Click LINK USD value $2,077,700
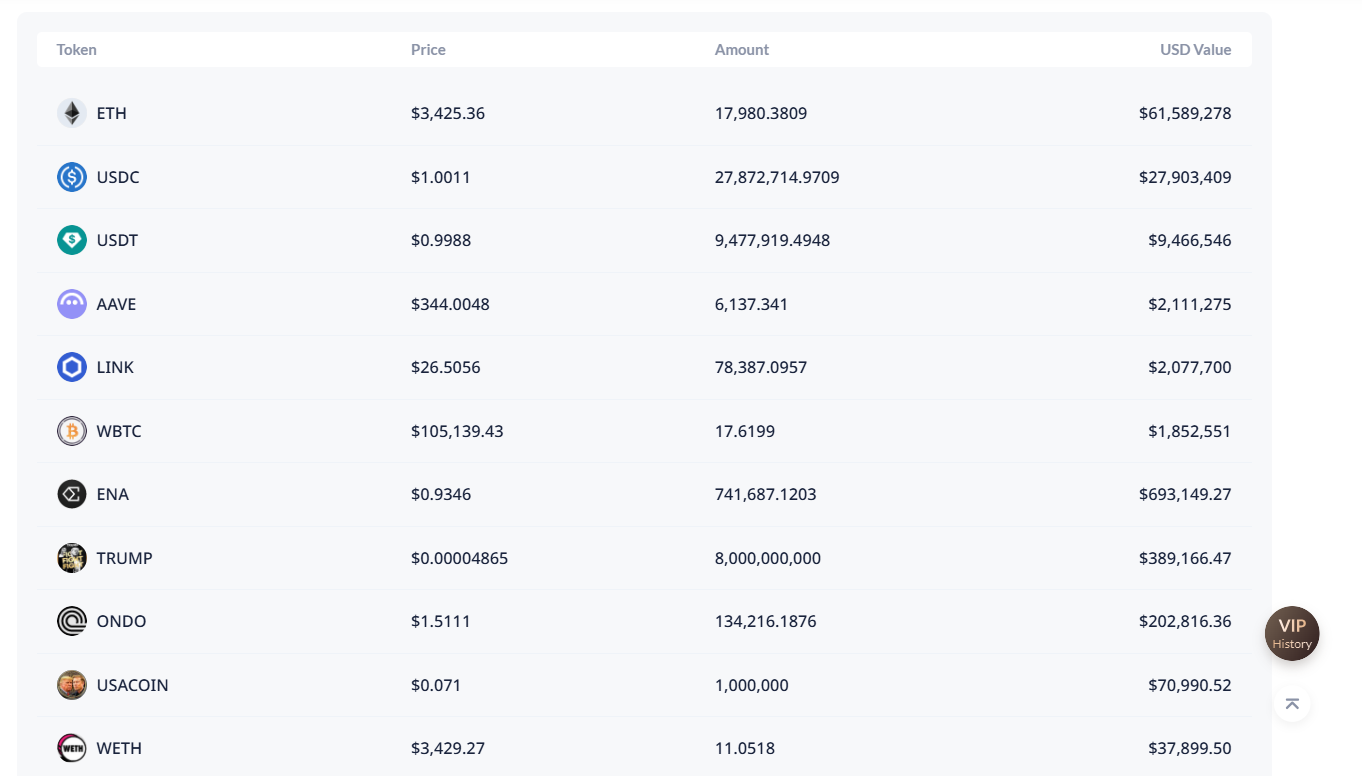The width and height of the screenshot is (1362, 776). 1190,367
